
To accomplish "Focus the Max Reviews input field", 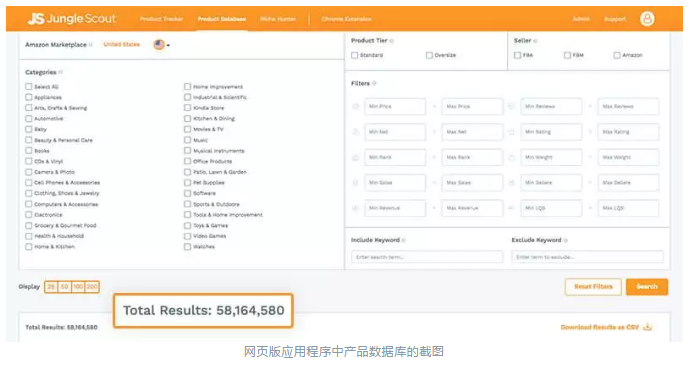I will tap(628, 106).
